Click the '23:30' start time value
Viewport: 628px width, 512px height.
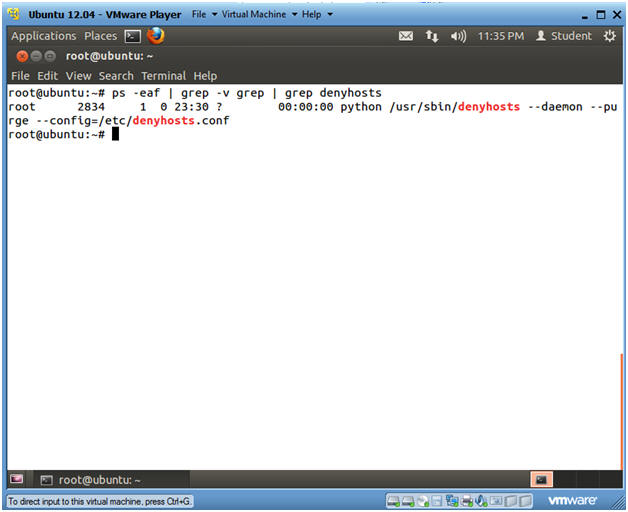[x=191, y=107]
